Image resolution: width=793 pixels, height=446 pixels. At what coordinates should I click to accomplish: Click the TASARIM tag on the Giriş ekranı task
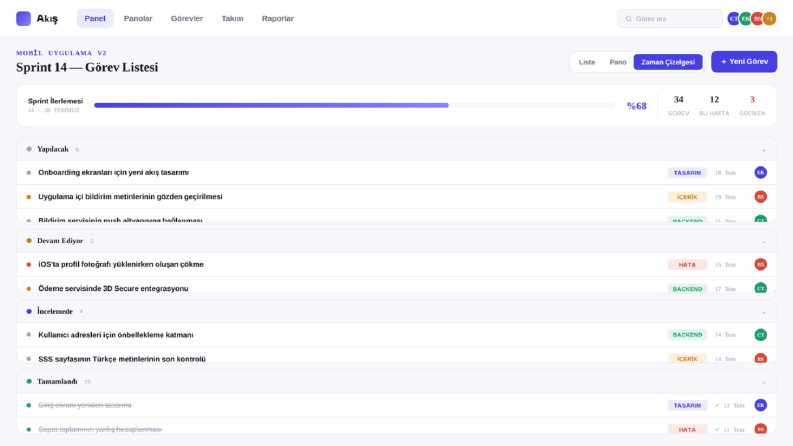[687, 406]
